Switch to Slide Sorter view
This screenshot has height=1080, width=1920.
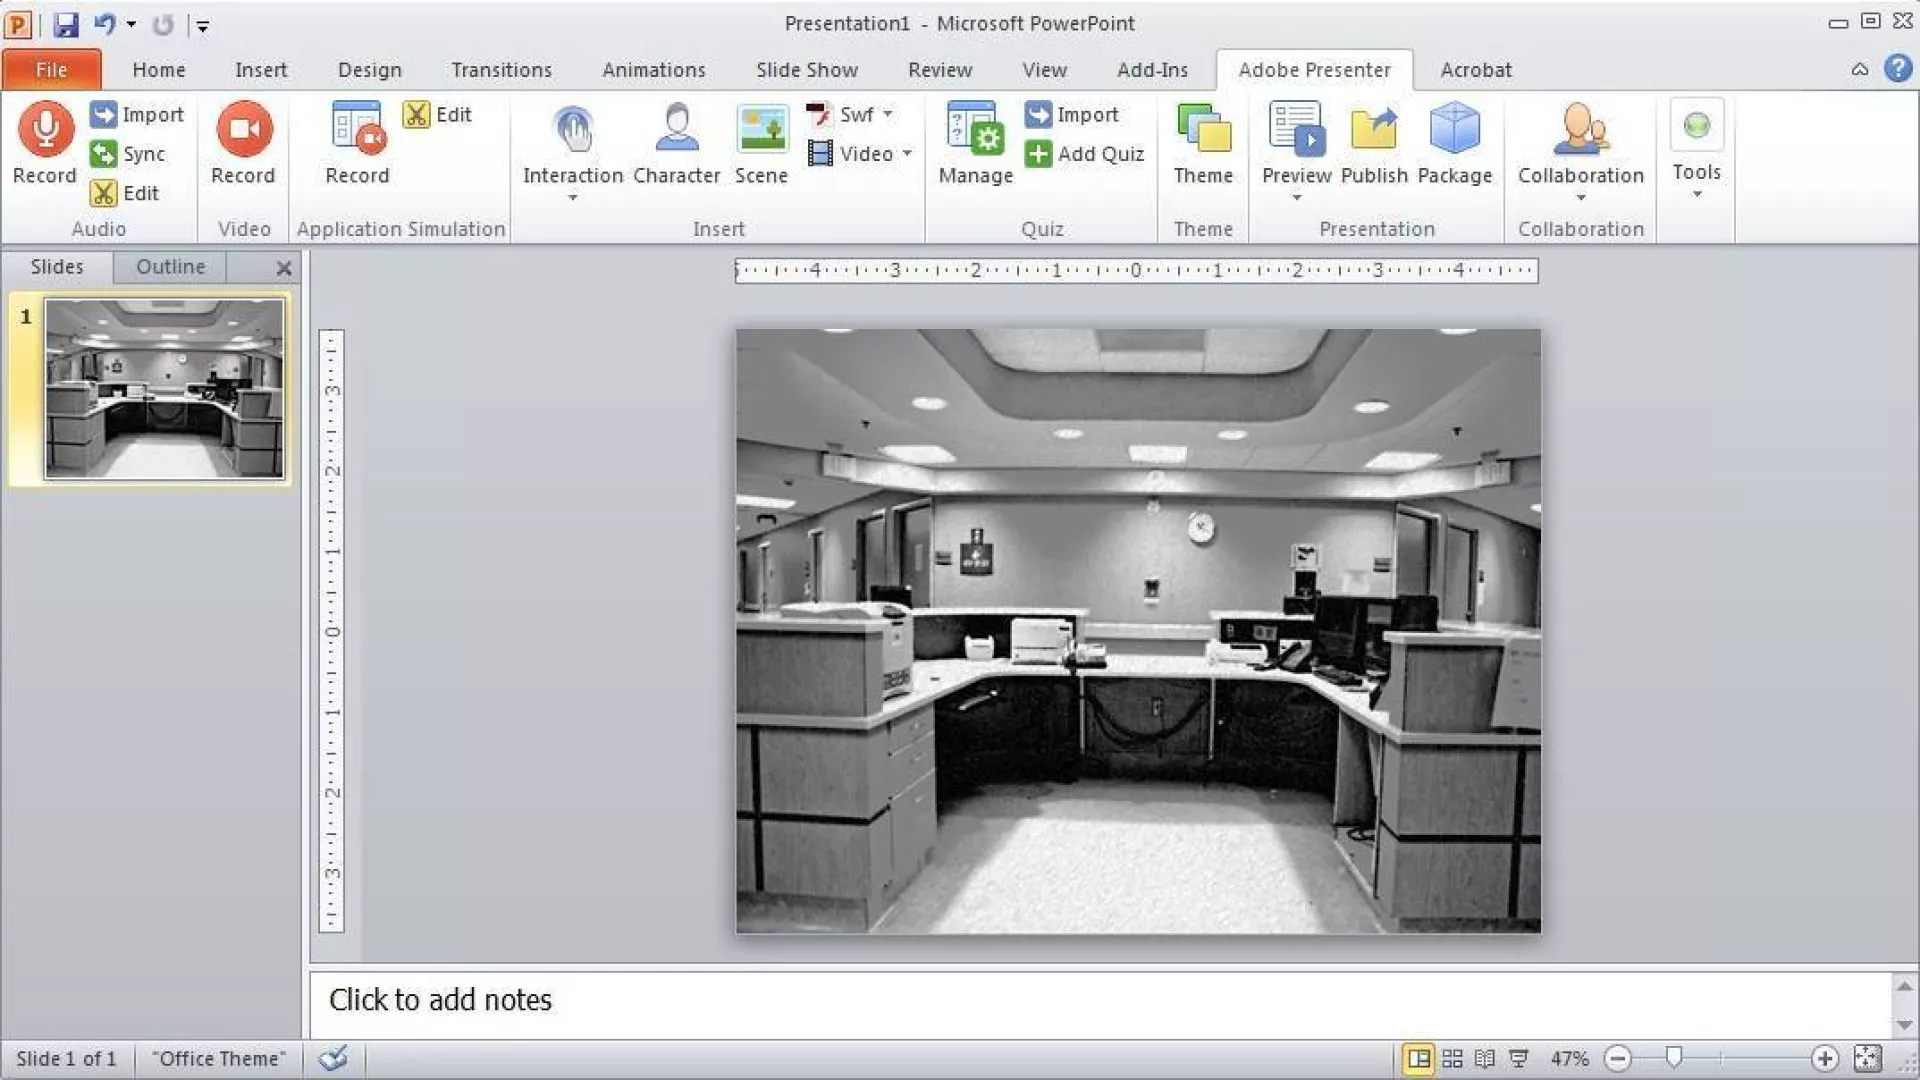click(x=1452, y=1058)
